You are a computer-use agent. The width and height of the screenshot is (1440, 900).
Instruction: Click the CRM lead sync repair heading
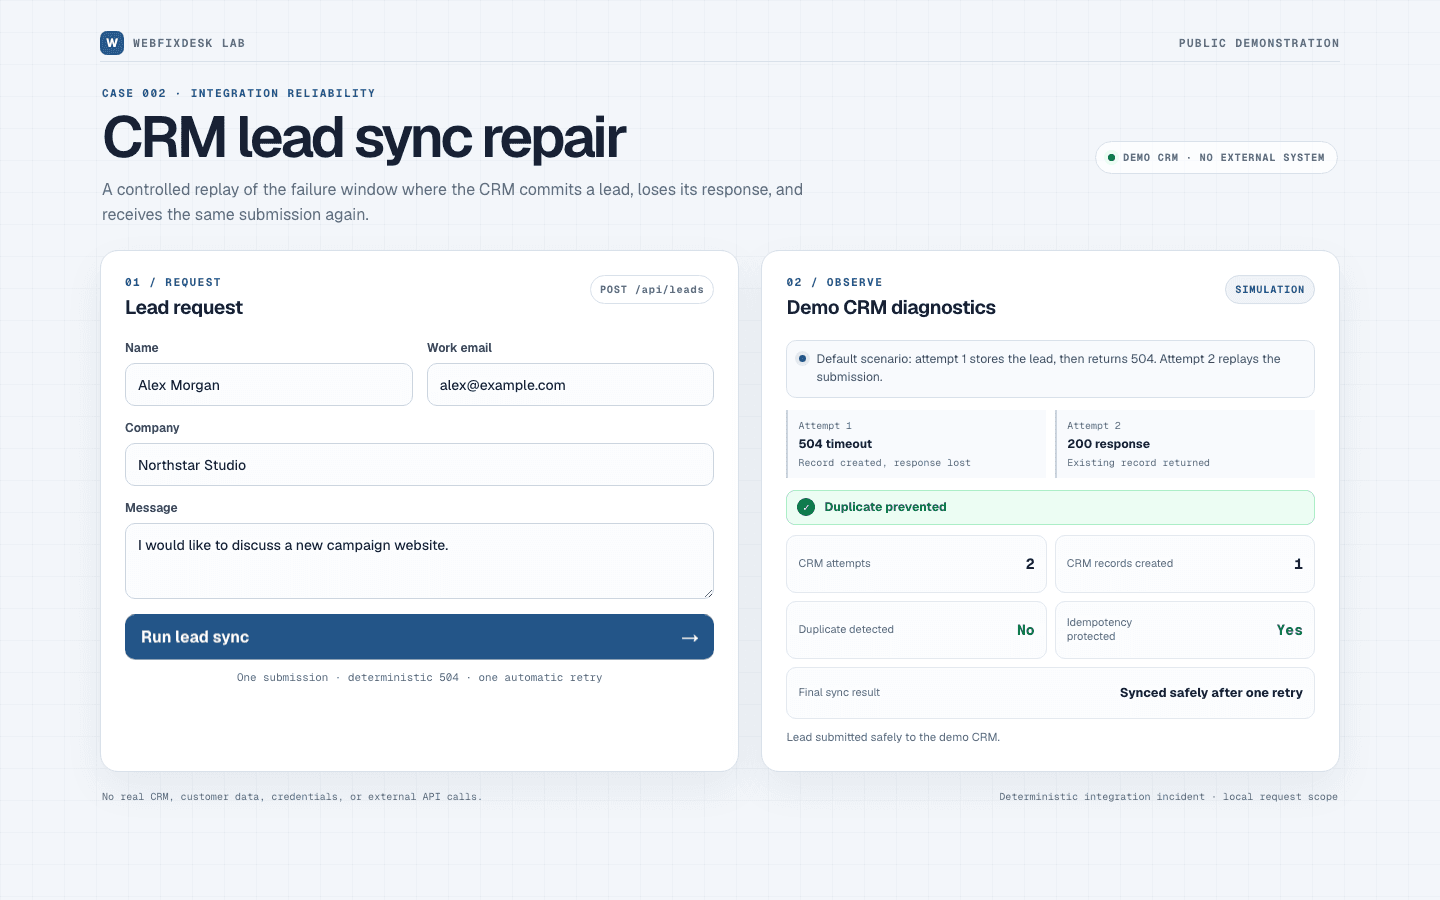coord(364,137)
